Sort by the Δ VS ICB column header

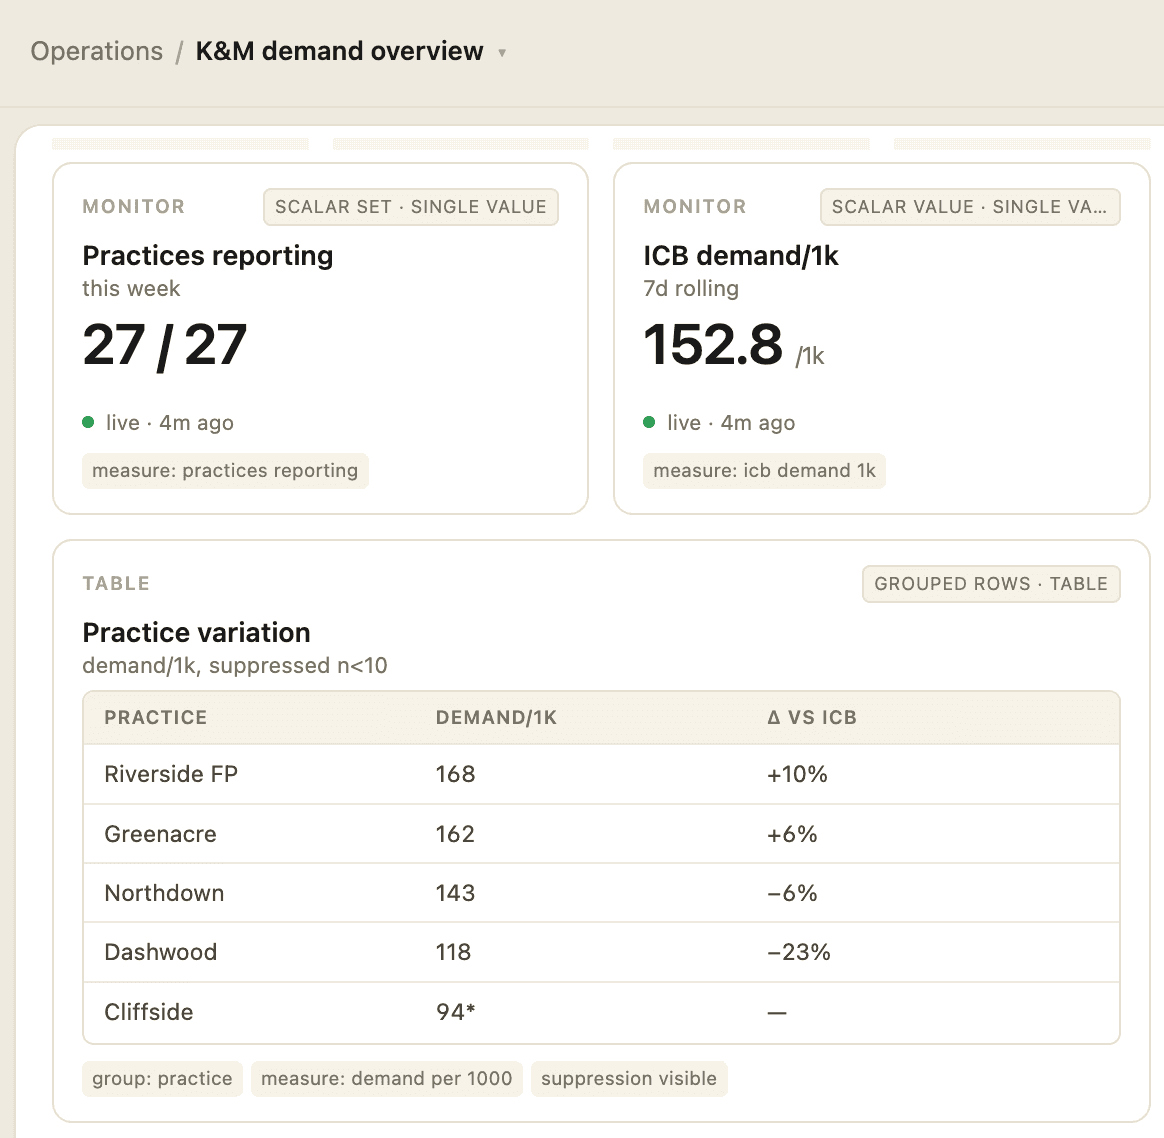[812, 718]
